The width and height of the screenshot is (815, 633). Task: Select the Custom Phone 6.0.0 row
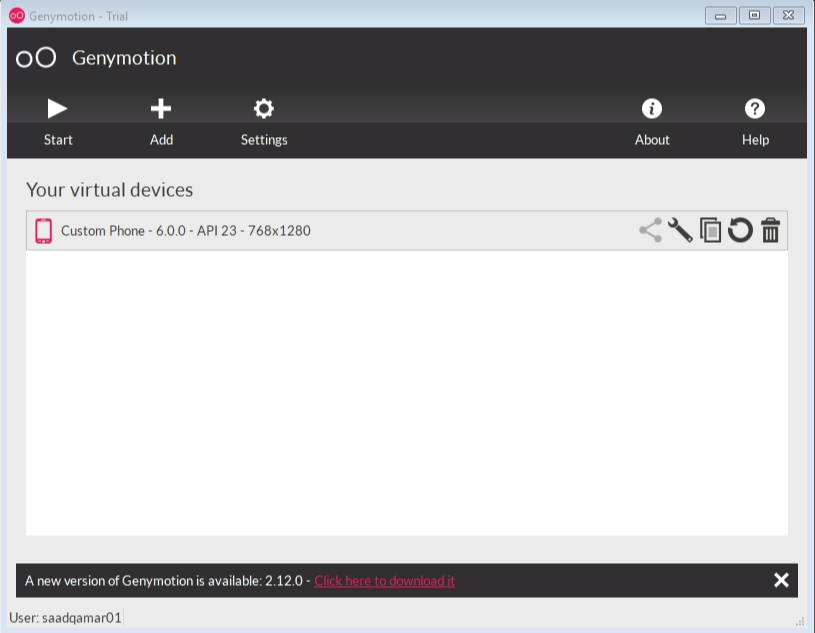tap(406, 230)
